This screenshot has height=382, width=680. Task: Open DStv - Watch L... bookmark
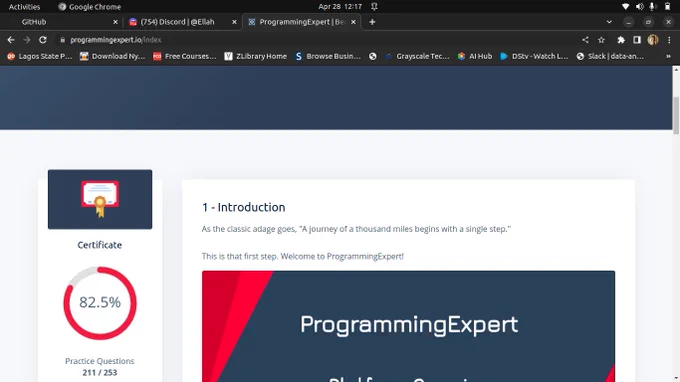coord(534,56)
